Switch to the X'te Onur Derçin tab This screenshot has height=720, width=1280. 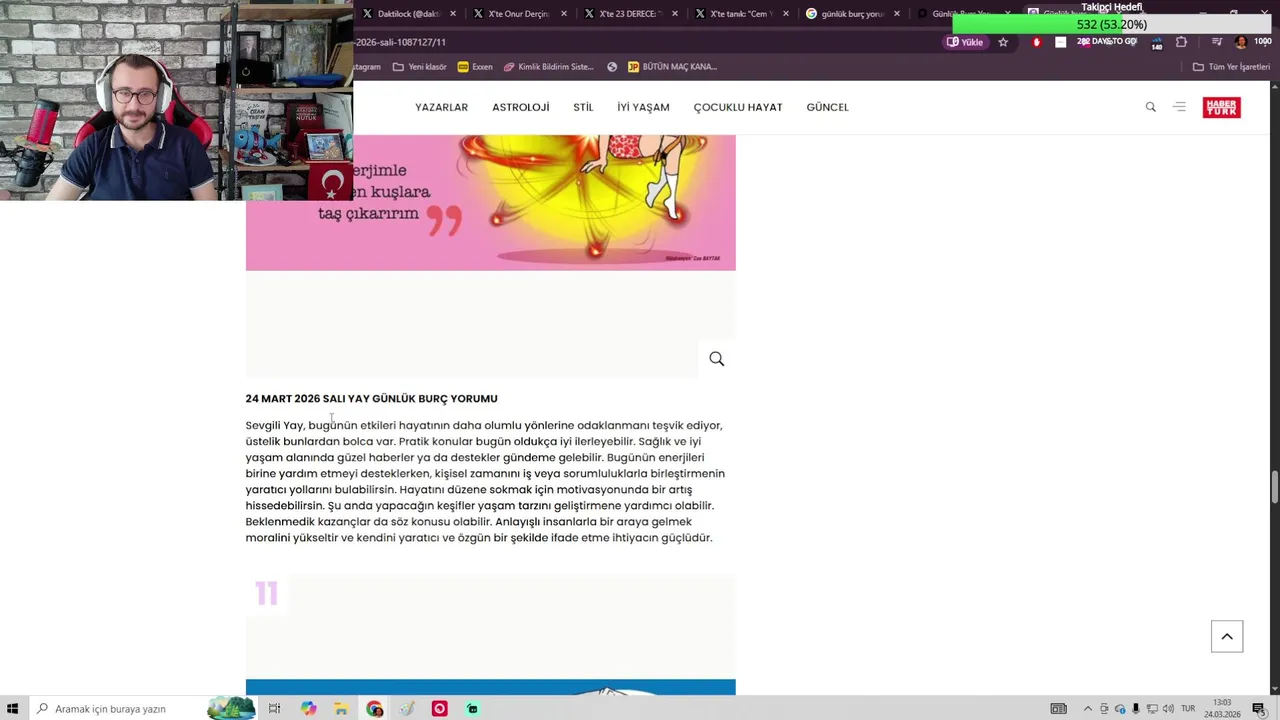(x=520, y=14)
